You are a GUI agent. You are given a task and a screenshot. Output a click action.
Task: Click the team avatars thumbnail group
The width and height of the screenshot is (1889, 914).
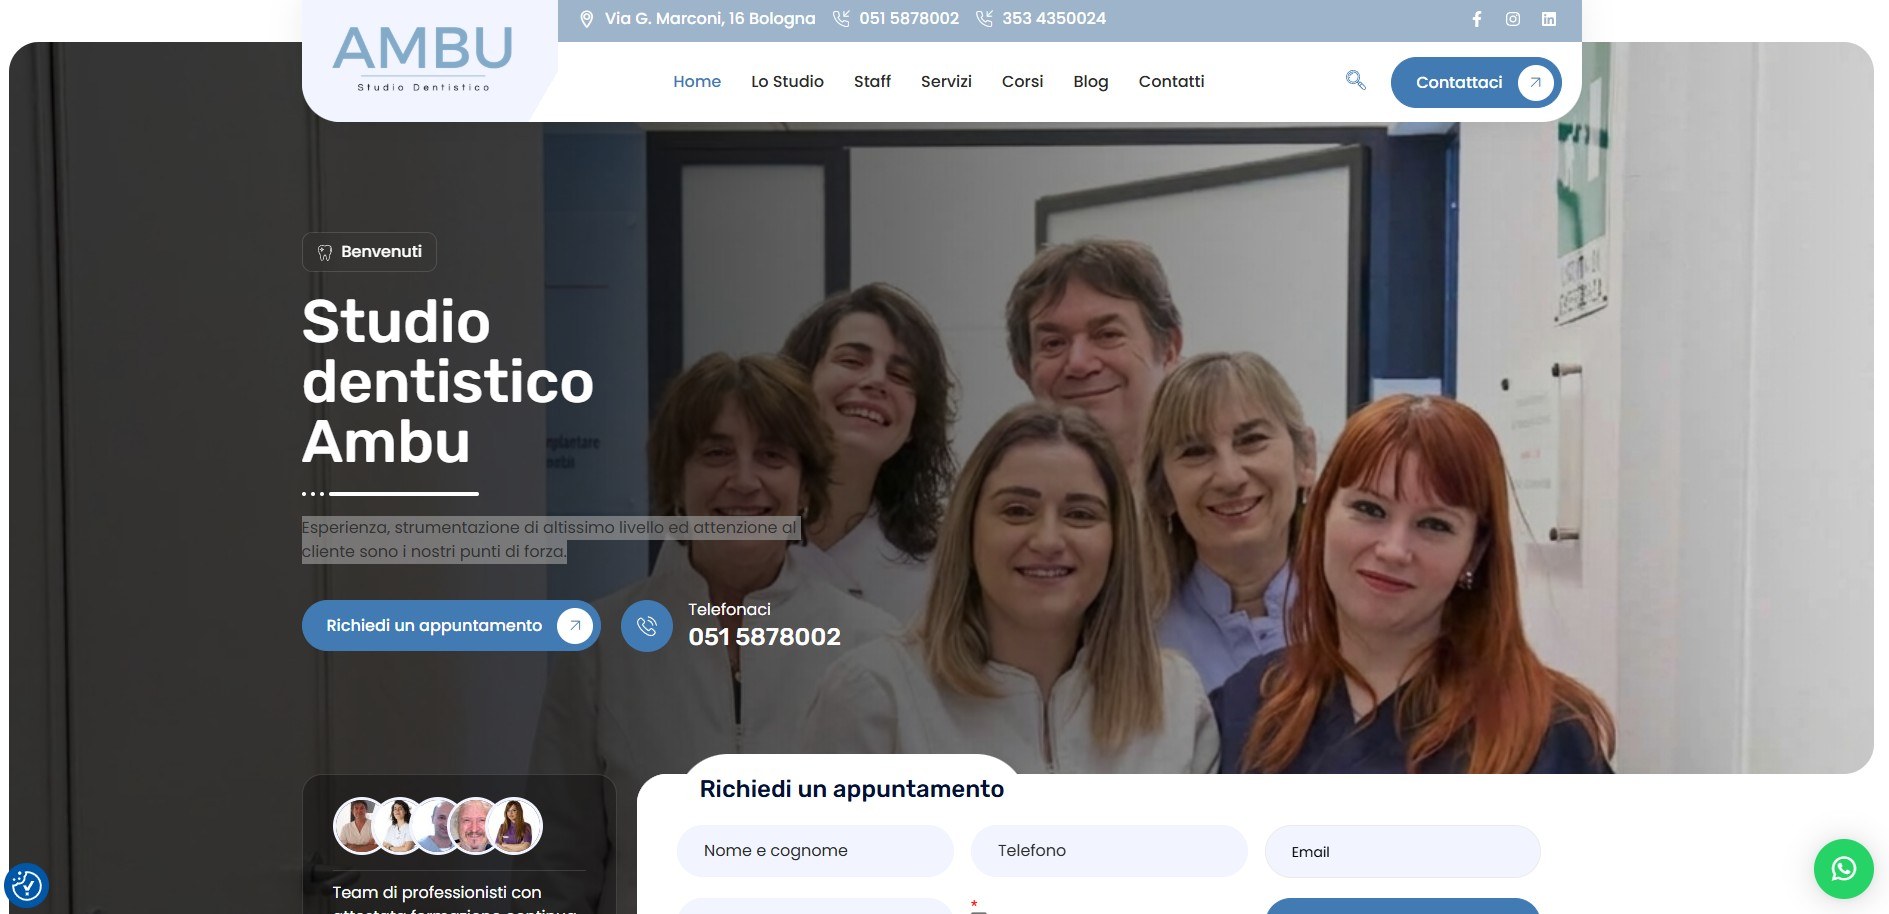[x=438, y=826]
